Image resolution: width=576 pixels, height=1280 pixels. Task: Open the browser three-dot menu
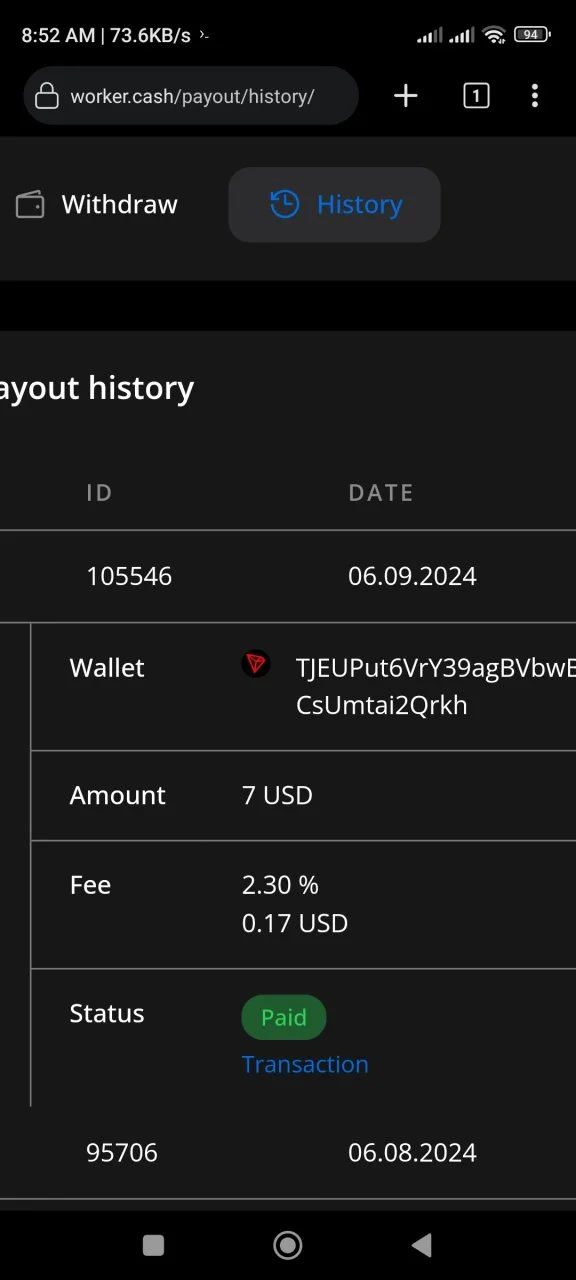point(535,96)
